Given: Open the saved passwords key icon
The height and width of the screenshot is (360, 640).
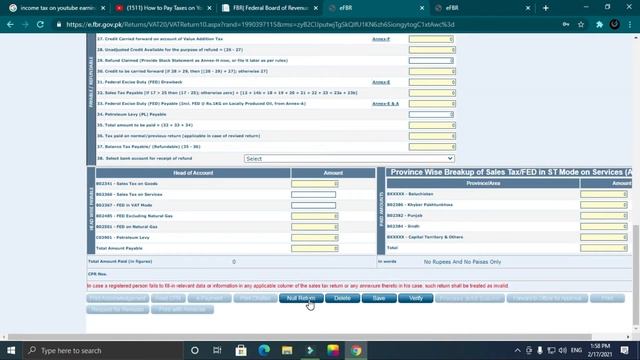Looking at the screenshot, I should (x=566, y=24).
